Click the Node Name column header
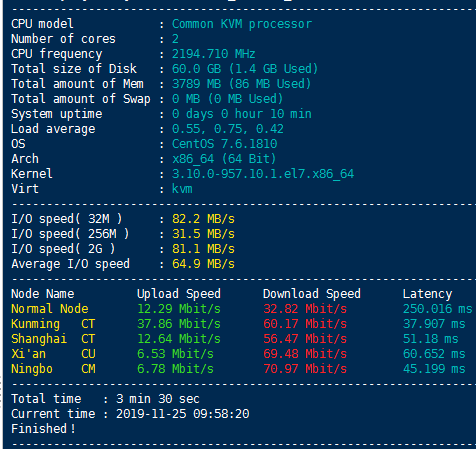476x449 pixels. pyautogui.click(x=43, y=294)
